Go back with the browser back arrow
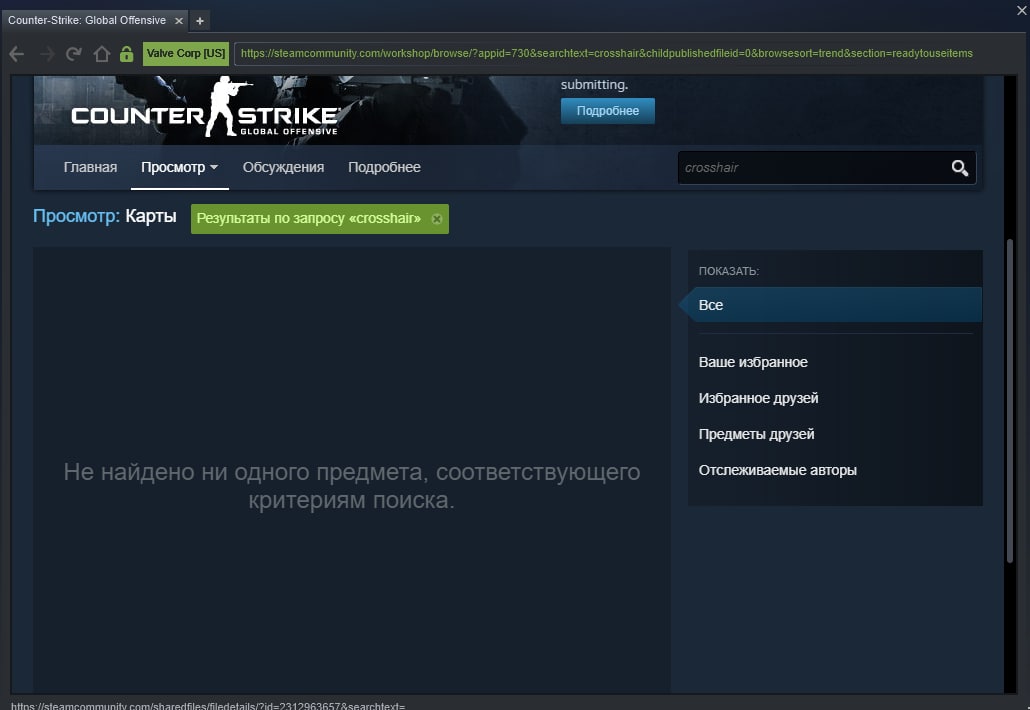The image size is (1030, 710). pos(16,54)
